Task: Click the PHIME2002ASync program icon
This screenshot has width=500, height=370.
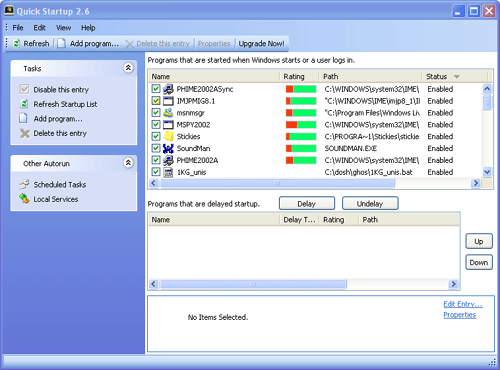Action: click(168, 89)
